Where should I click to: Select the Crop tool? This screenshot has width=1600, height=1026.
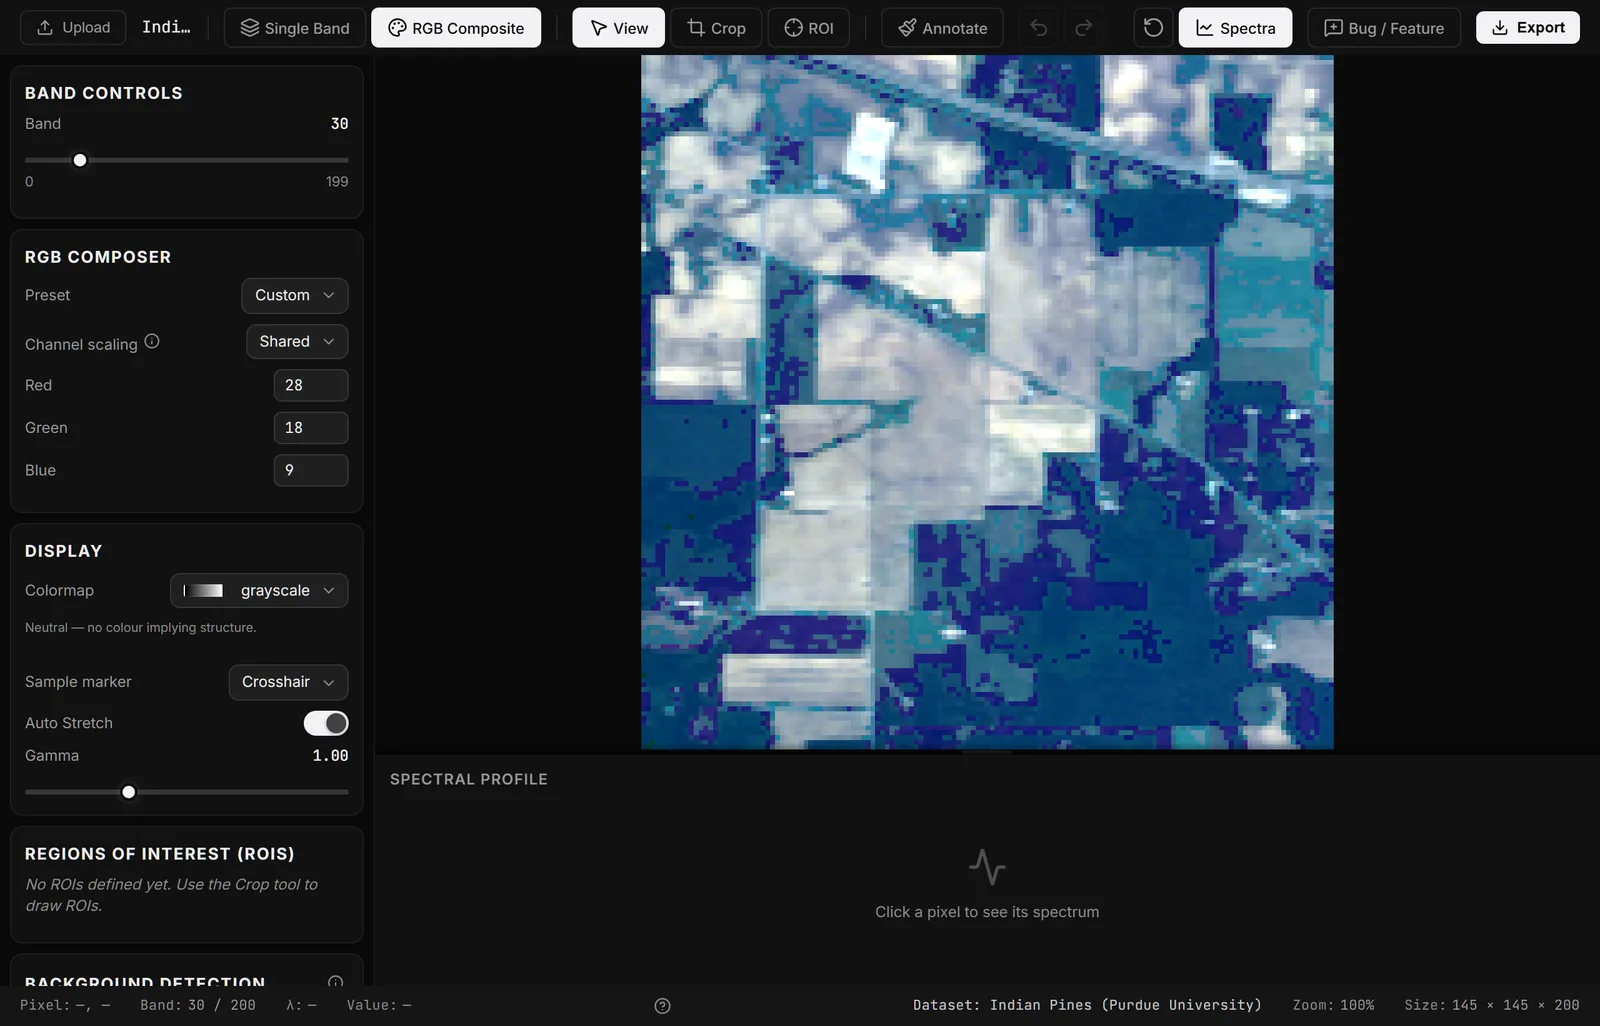click(x=716, y=28)
